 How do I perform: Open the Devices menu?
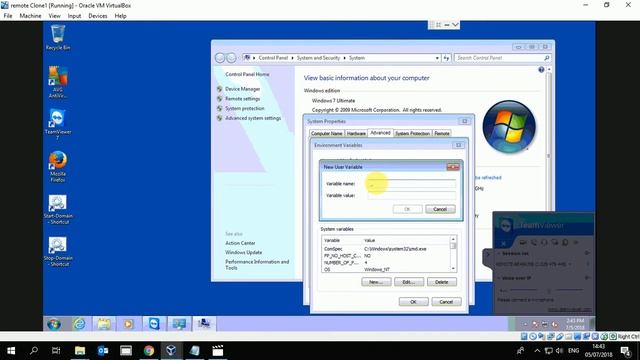pos(98,16)
